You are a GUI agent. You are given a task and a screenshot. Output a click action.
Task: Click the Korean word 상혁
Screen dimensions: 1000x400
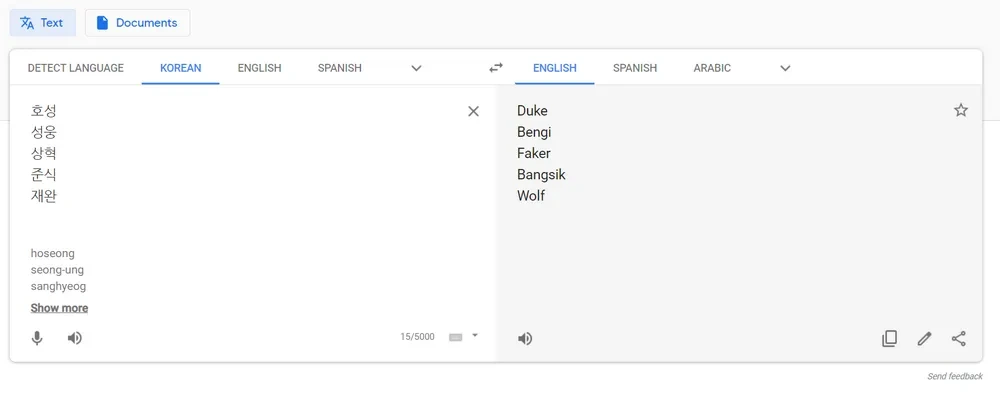43,154
